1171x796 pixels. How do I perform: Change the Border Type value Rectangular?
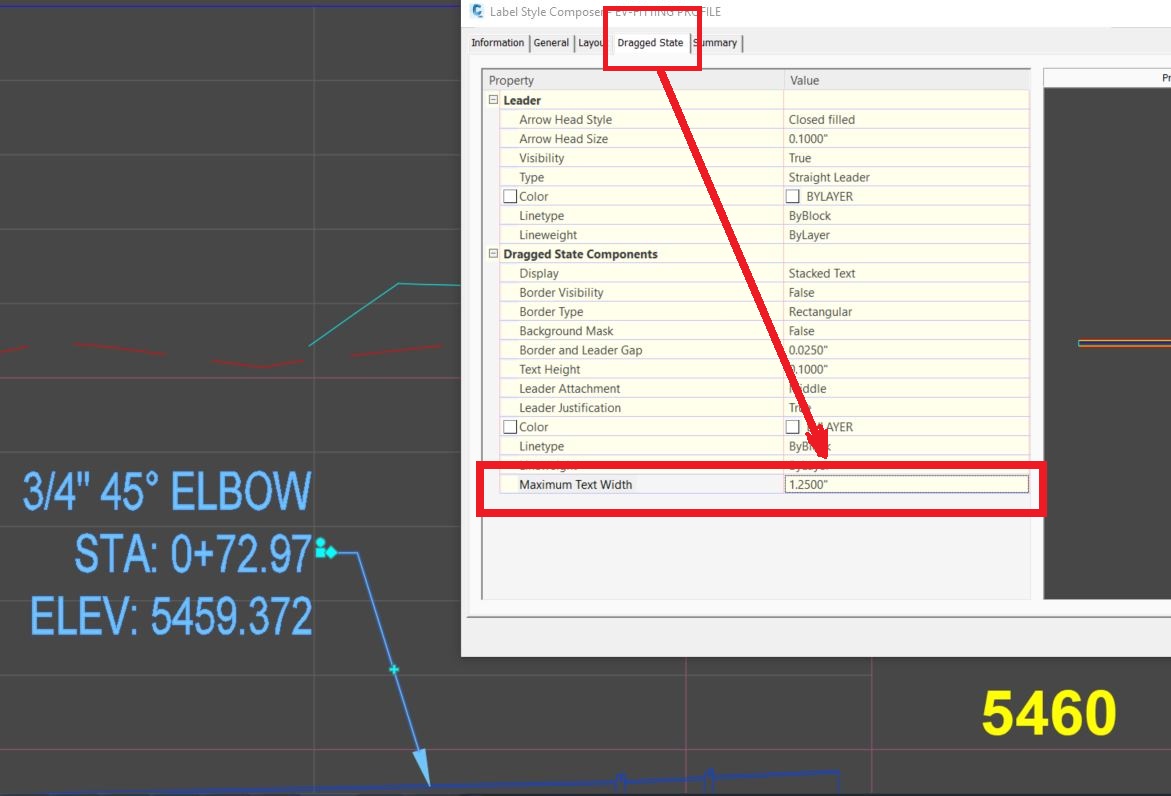tap(906, 312)
